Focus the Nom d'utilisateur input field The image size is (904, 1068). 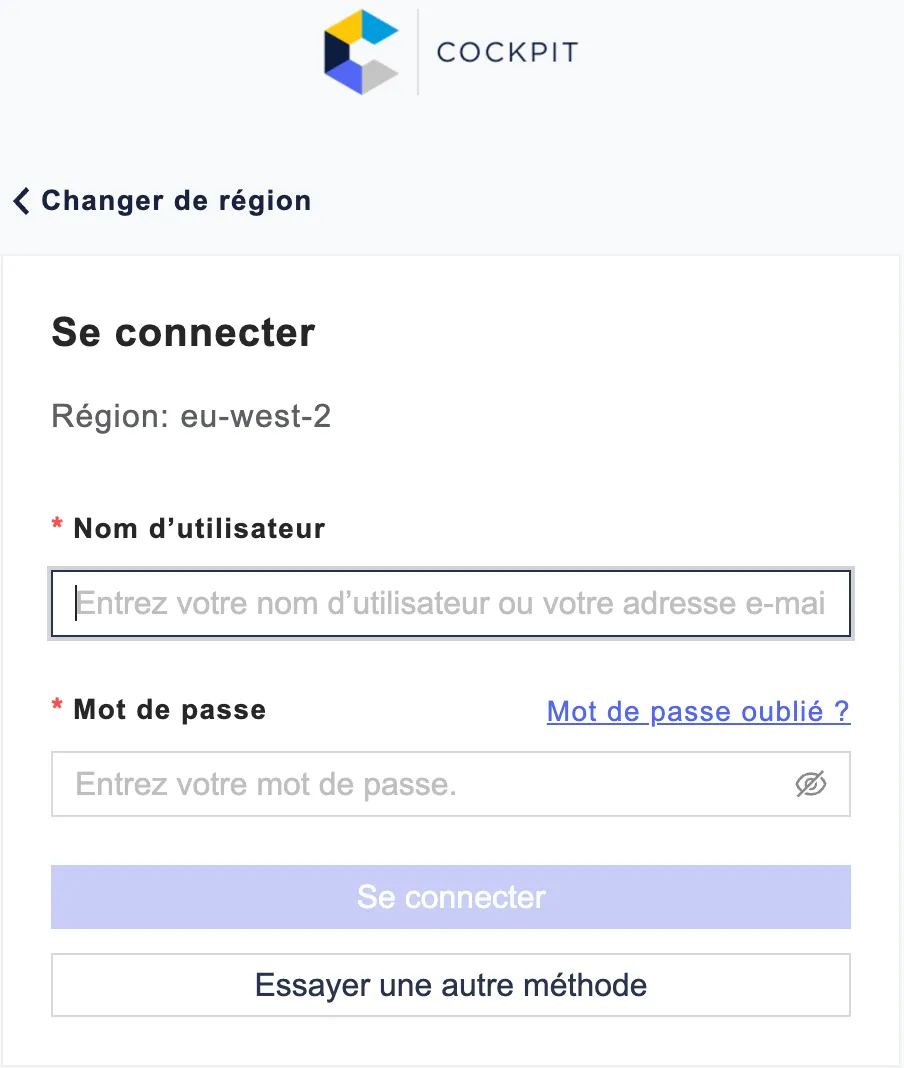[451, 604]
